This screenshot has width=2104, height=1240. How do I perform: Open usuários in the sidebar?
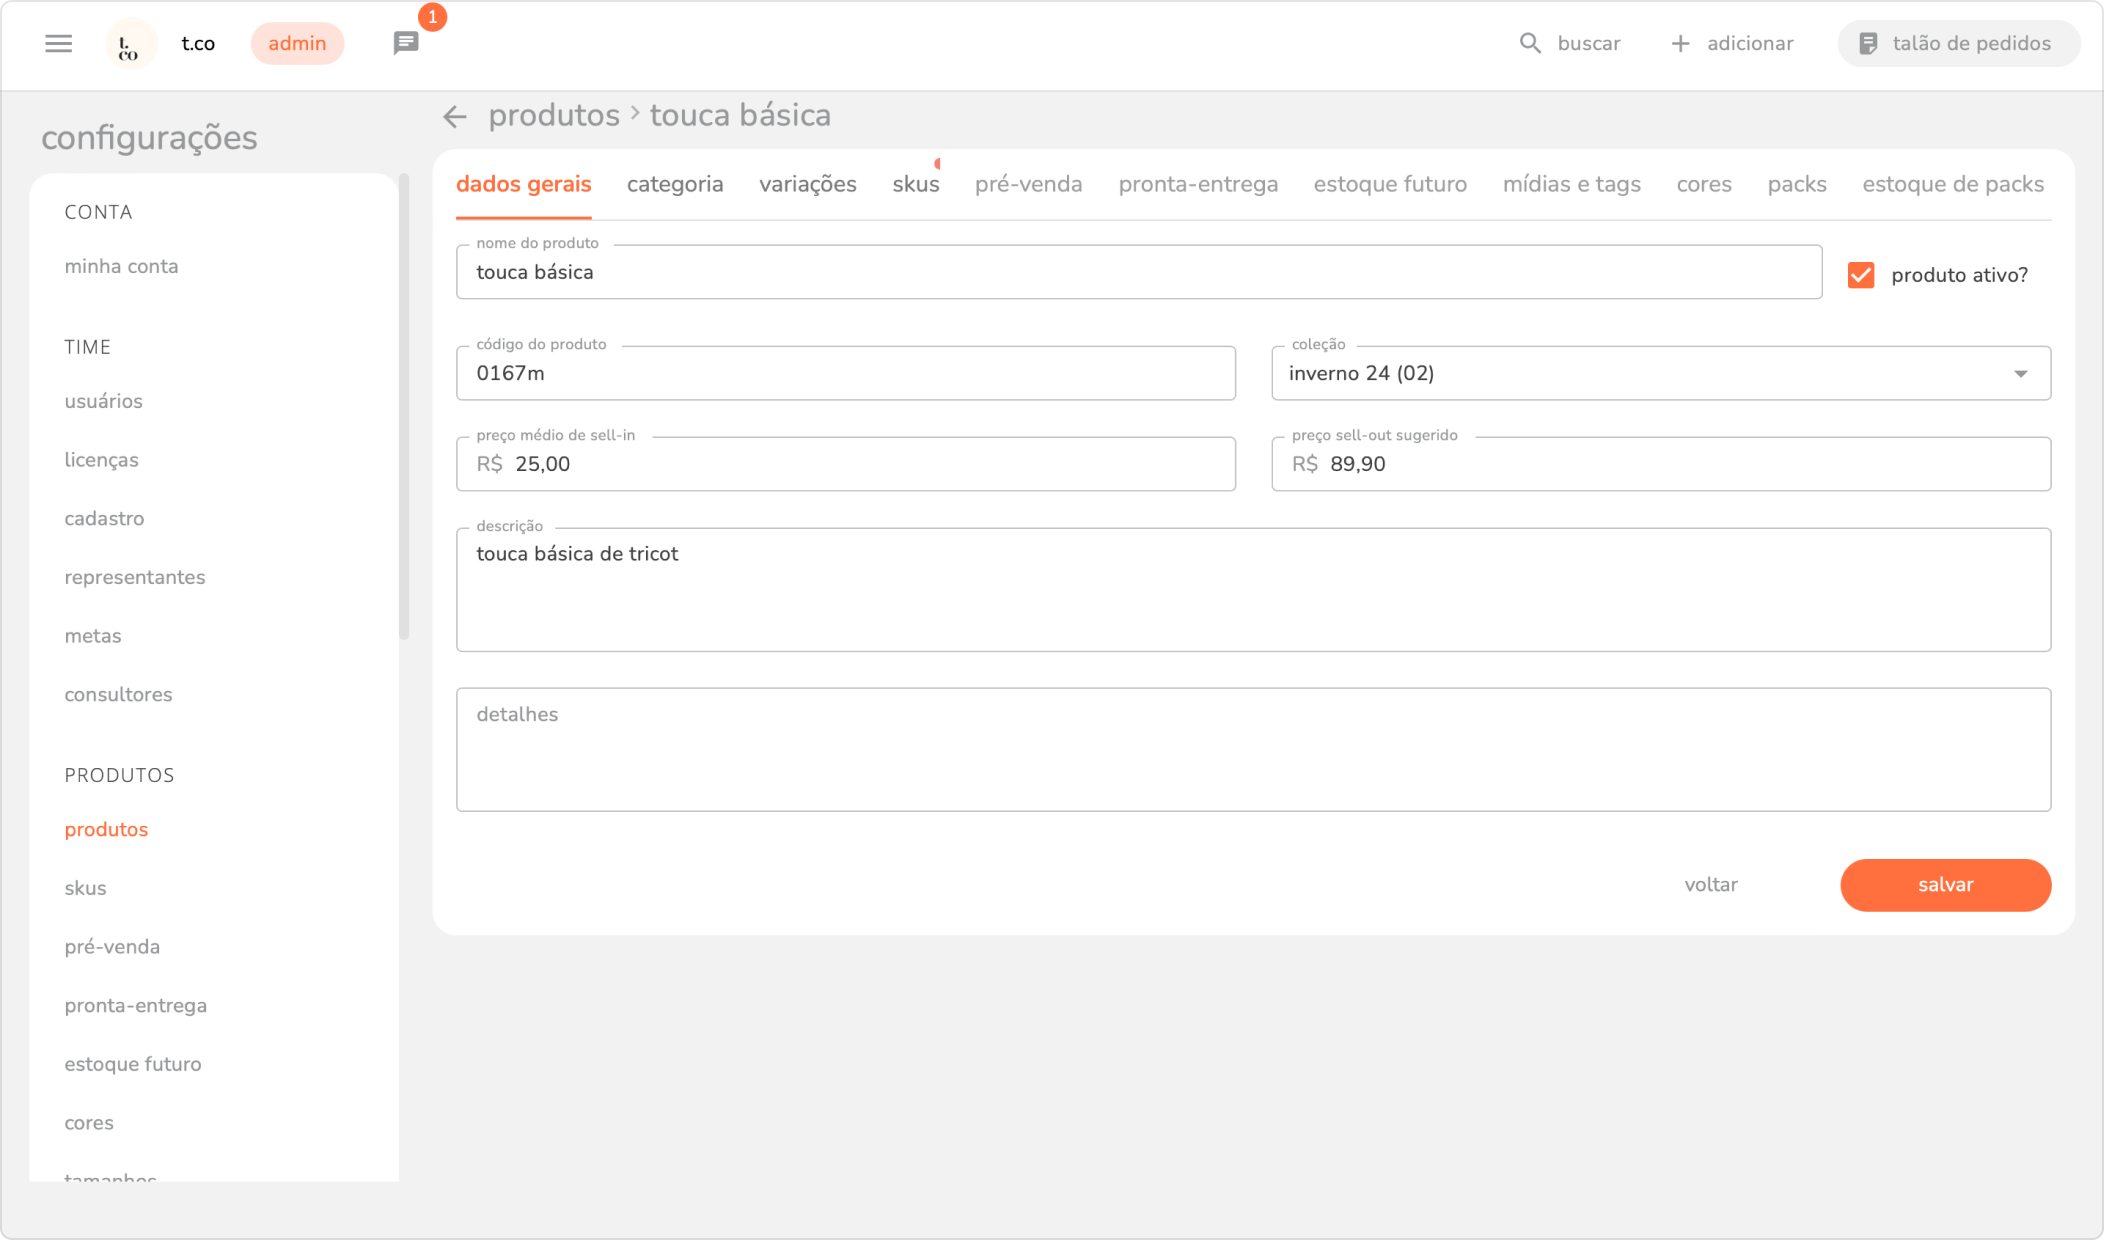pos(104,402)
